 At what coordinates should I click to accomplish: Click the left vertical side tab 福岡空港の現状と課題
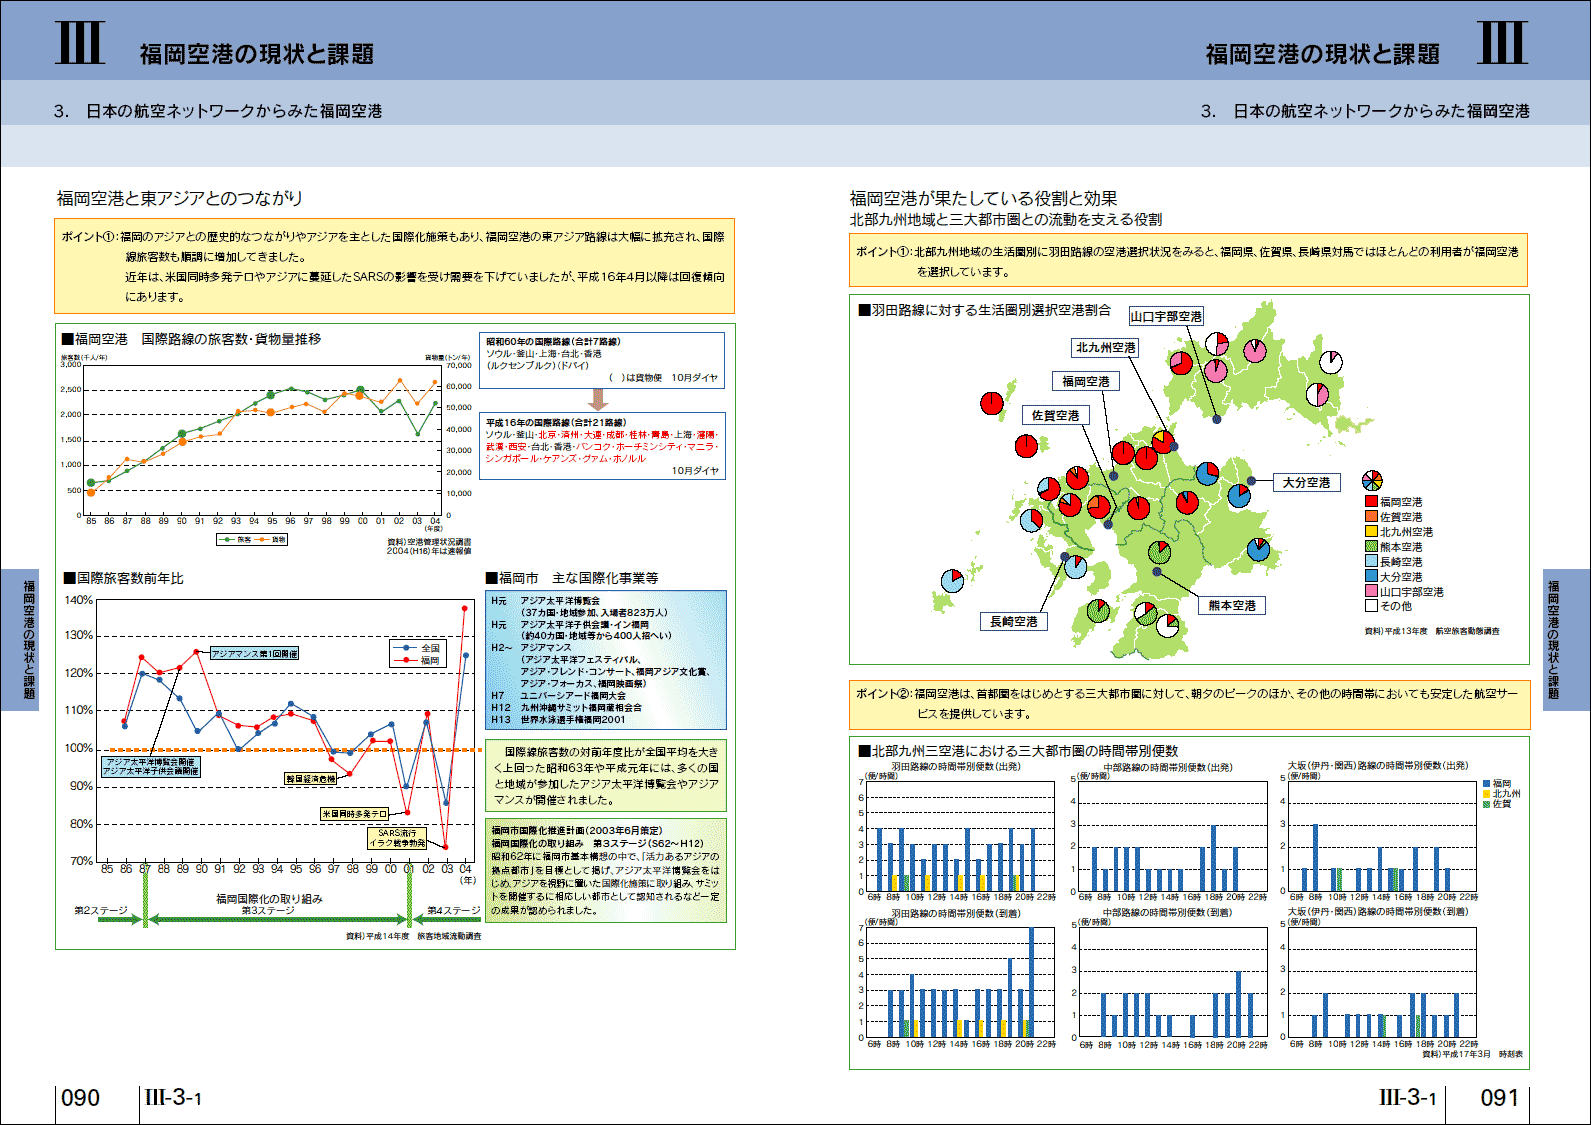tap(19, 640)
